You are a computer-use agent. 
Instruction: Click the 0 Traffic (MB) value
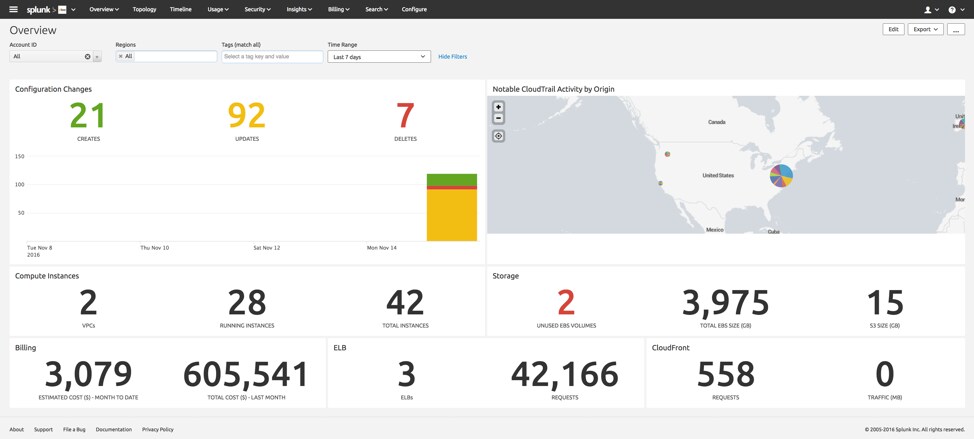tap(885, 375)
